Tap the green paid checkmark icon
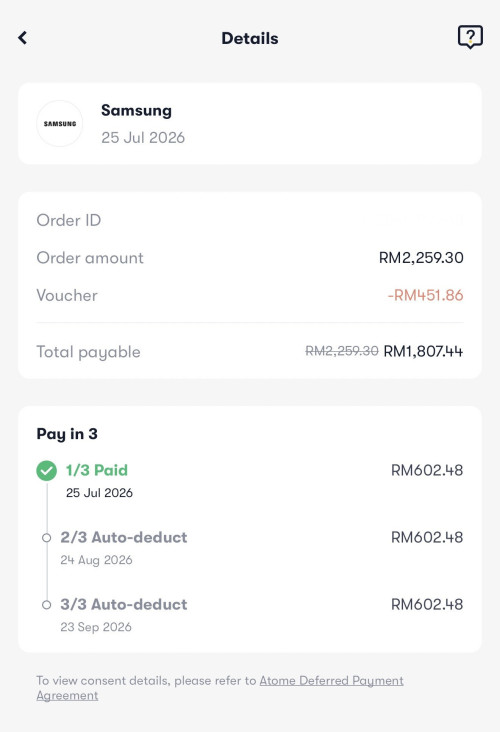 [x=47, y=471]
